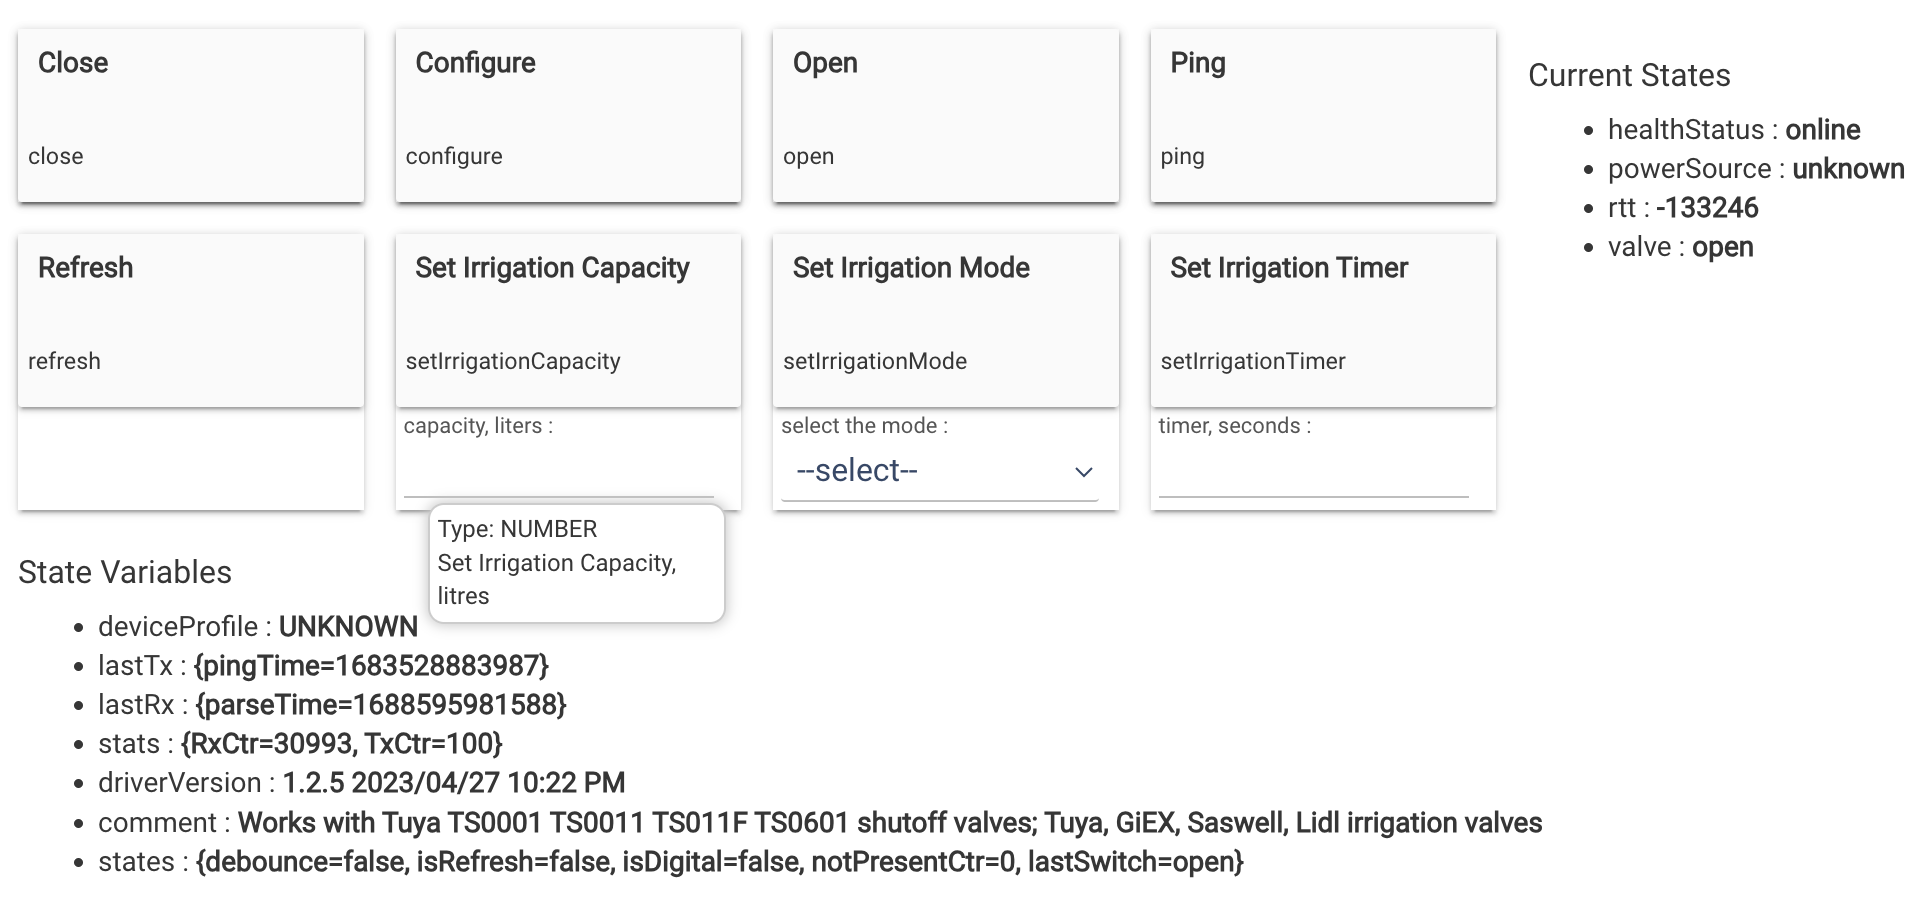Select the powerSource unknown state entry

[1755, 169]
